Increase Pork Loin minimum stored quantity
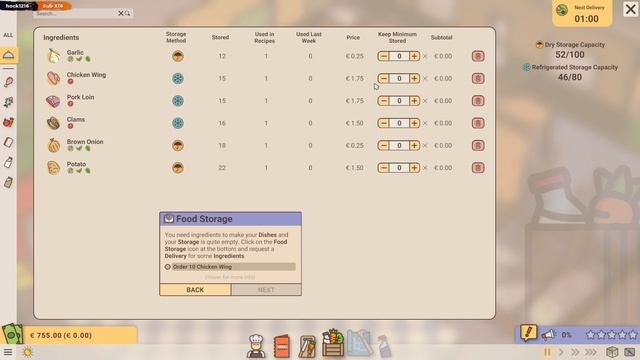Screen dimensions: 640x360 click(x=414, y=101)
